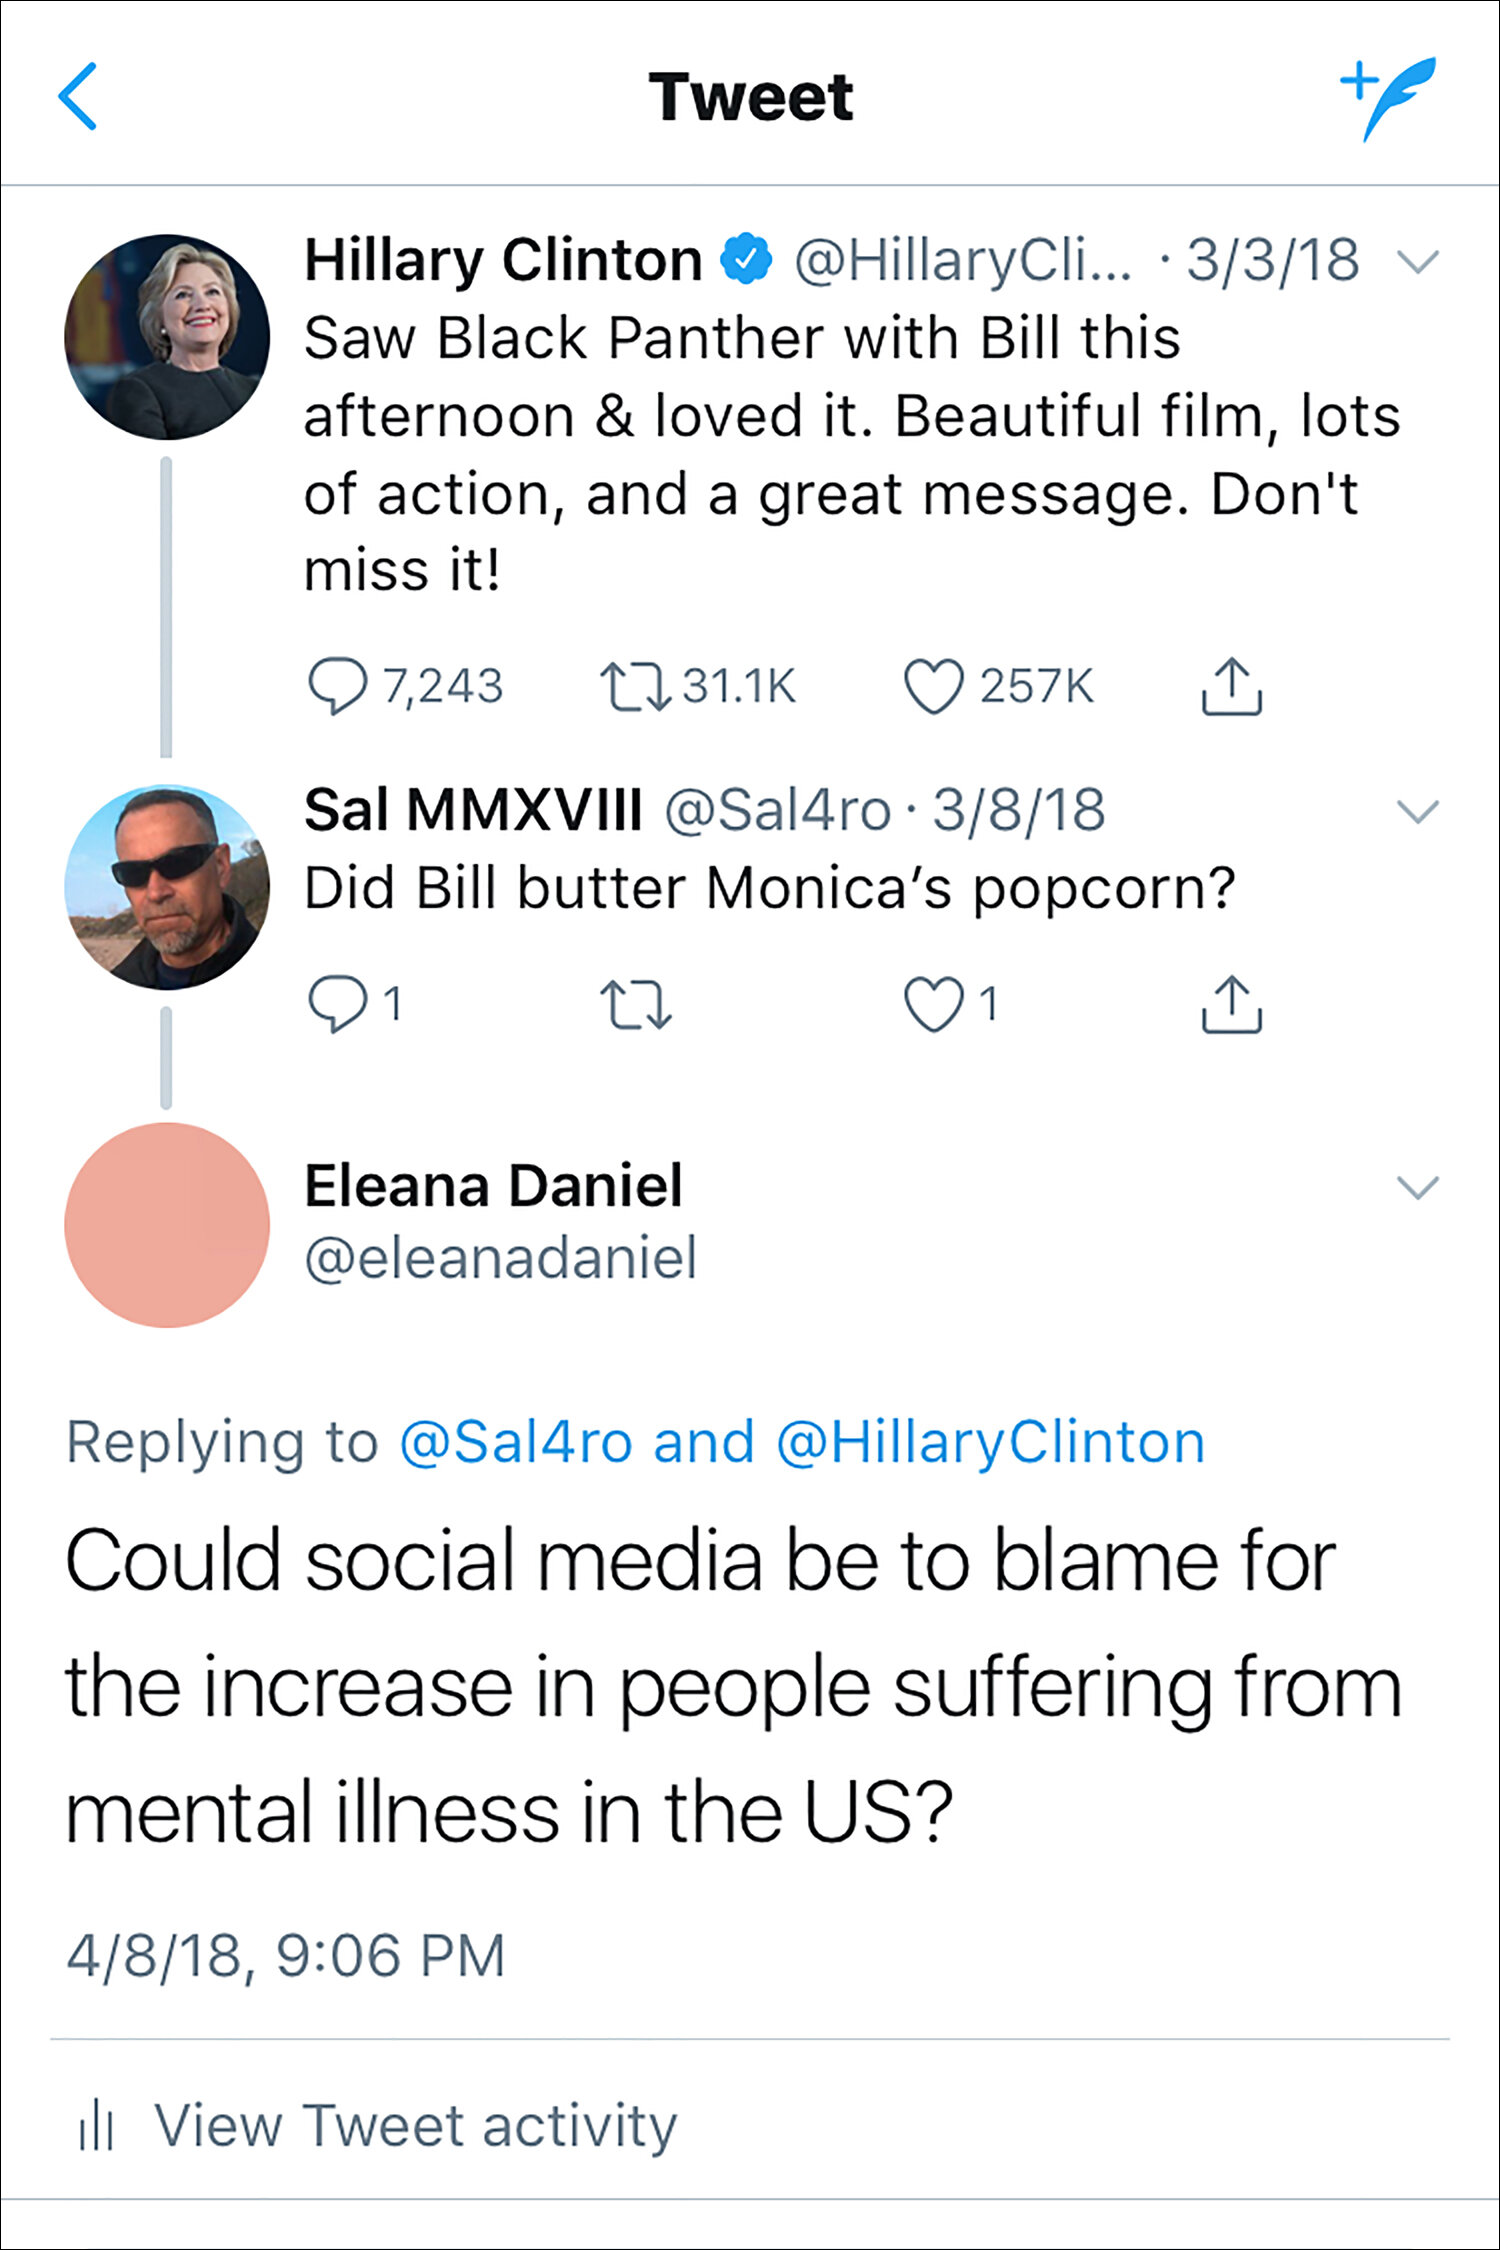Share Hillary Clinton's tweet

(1231, 686)
